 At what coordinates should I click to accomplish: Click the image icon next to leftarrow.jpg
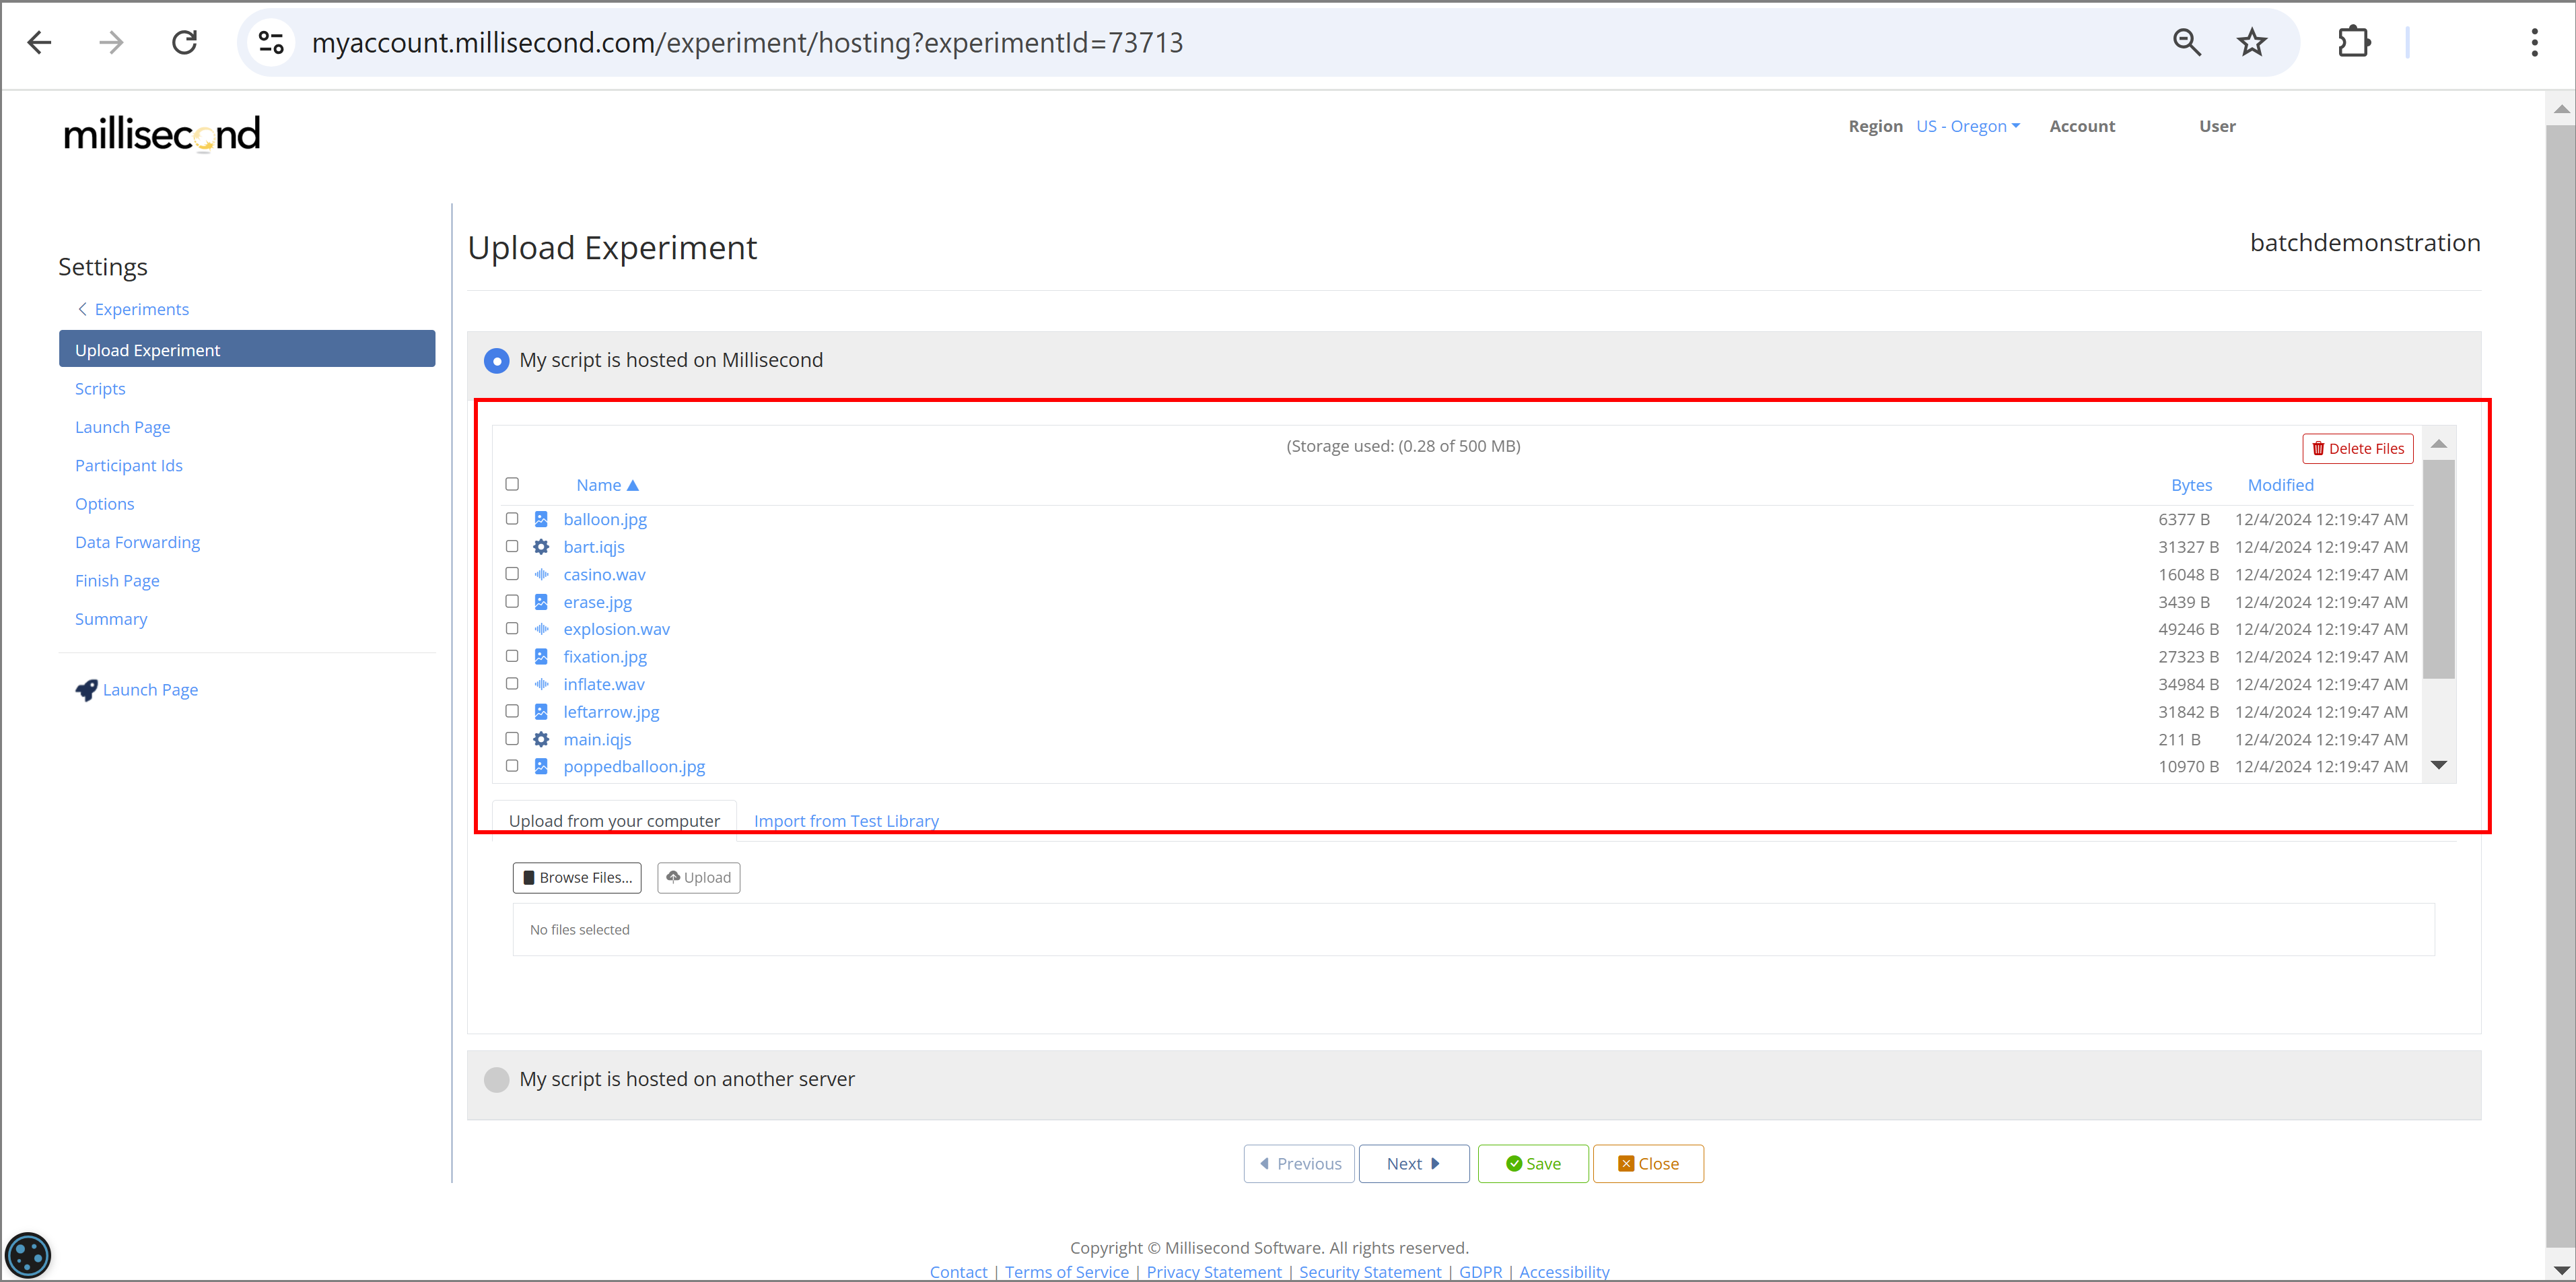click(x=541, y=712)
